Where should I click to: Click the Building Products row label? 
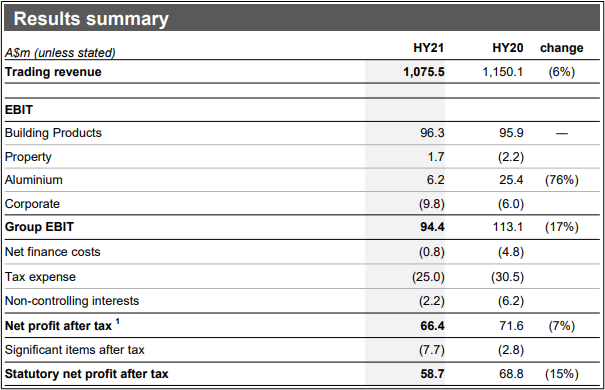coord(53,133)
